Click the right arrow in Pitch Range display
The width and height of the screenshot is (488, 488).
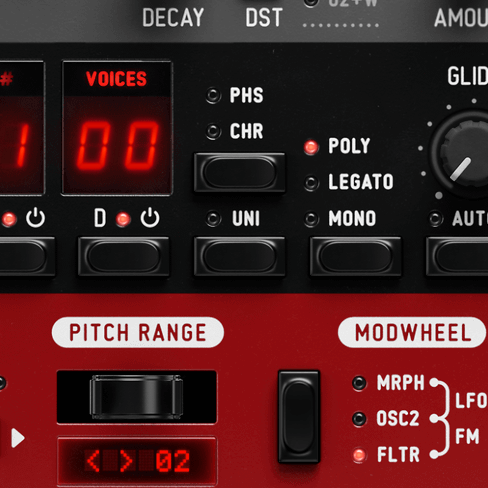pyautogui.click(x=126, y=461)
